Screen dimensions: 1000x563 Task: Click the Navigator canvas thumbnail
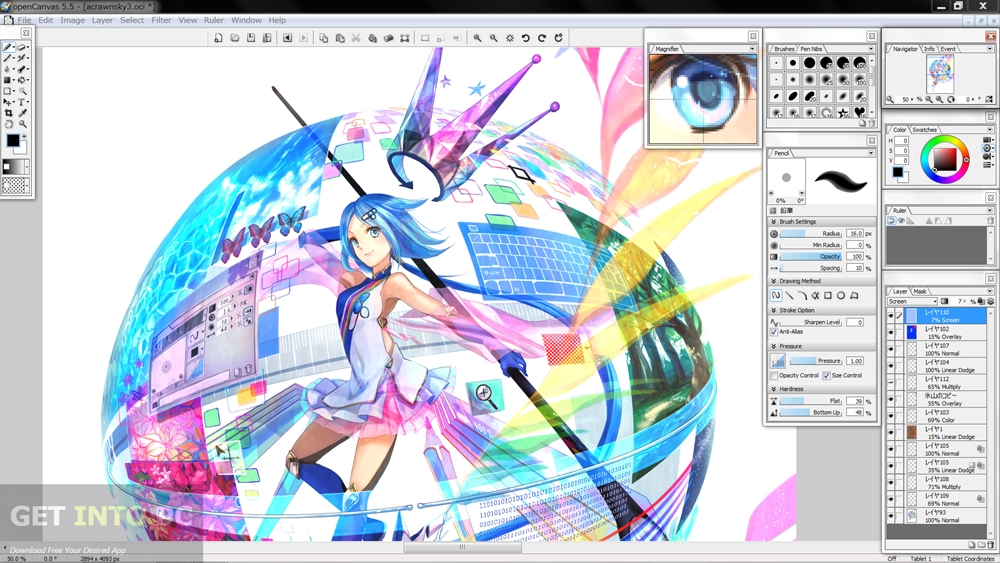tap(941, 74)
